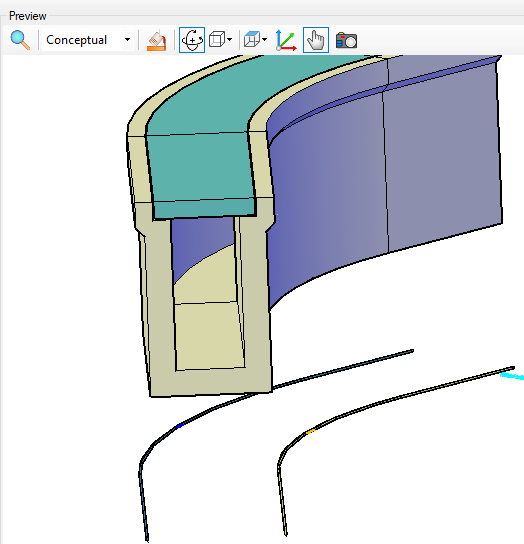This screenshot has width=524, height=544.
Task: Click the camera snapshot icon
Action: tap(346, 41)
